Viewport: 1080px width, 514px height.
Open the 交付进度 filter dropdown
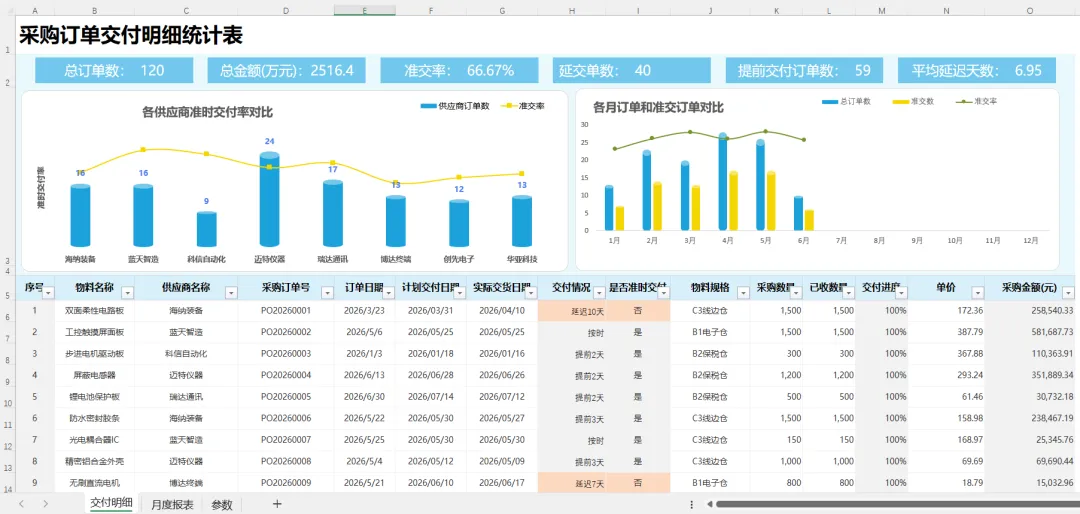(901, 293)
